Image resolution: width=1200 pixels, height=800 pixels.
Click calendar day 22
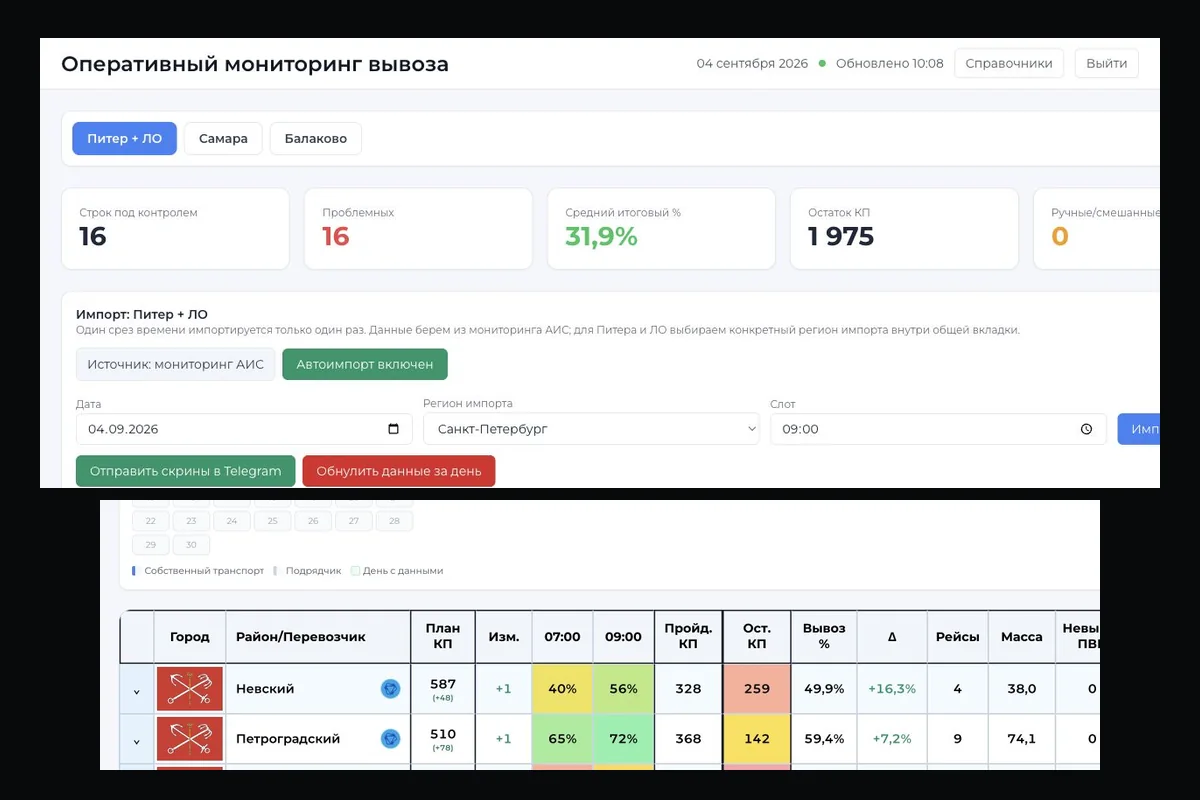pos(151,521)
